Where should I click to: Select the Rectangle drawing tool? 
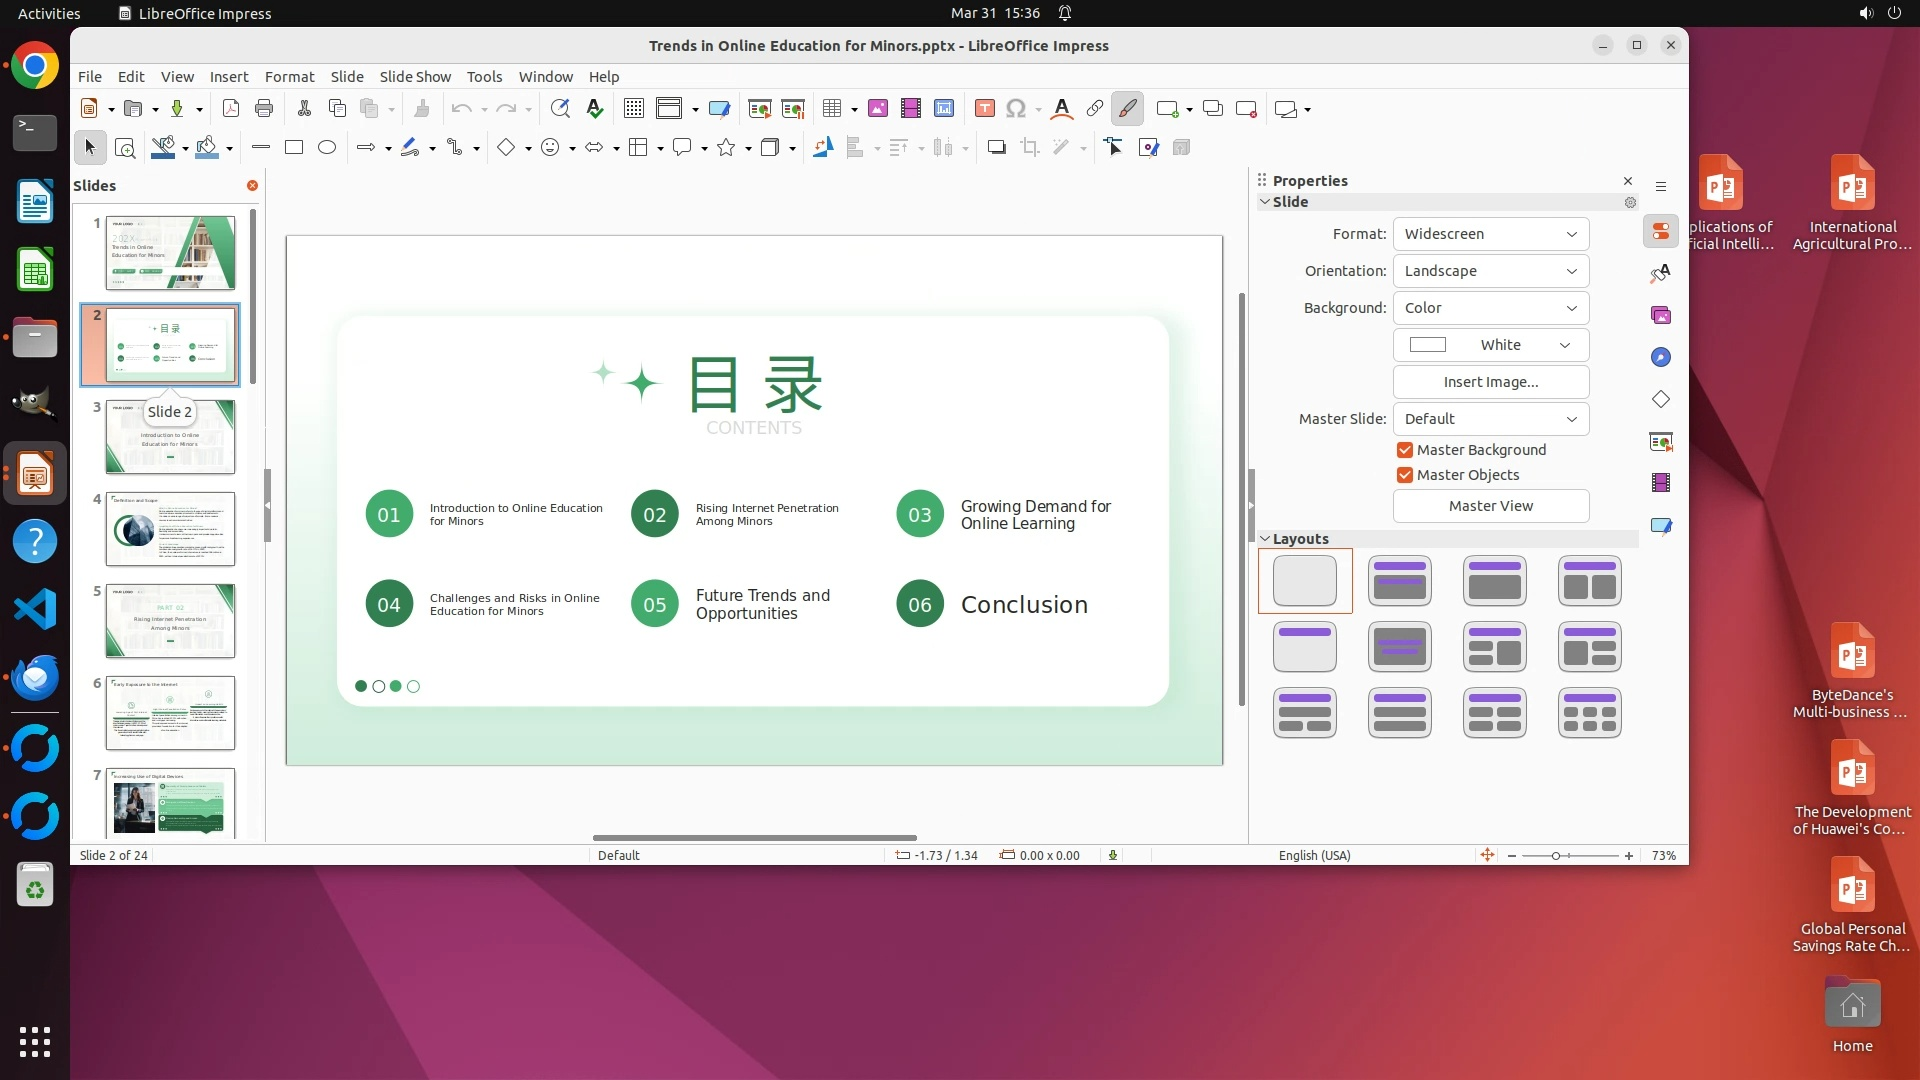tap(294, 148)
